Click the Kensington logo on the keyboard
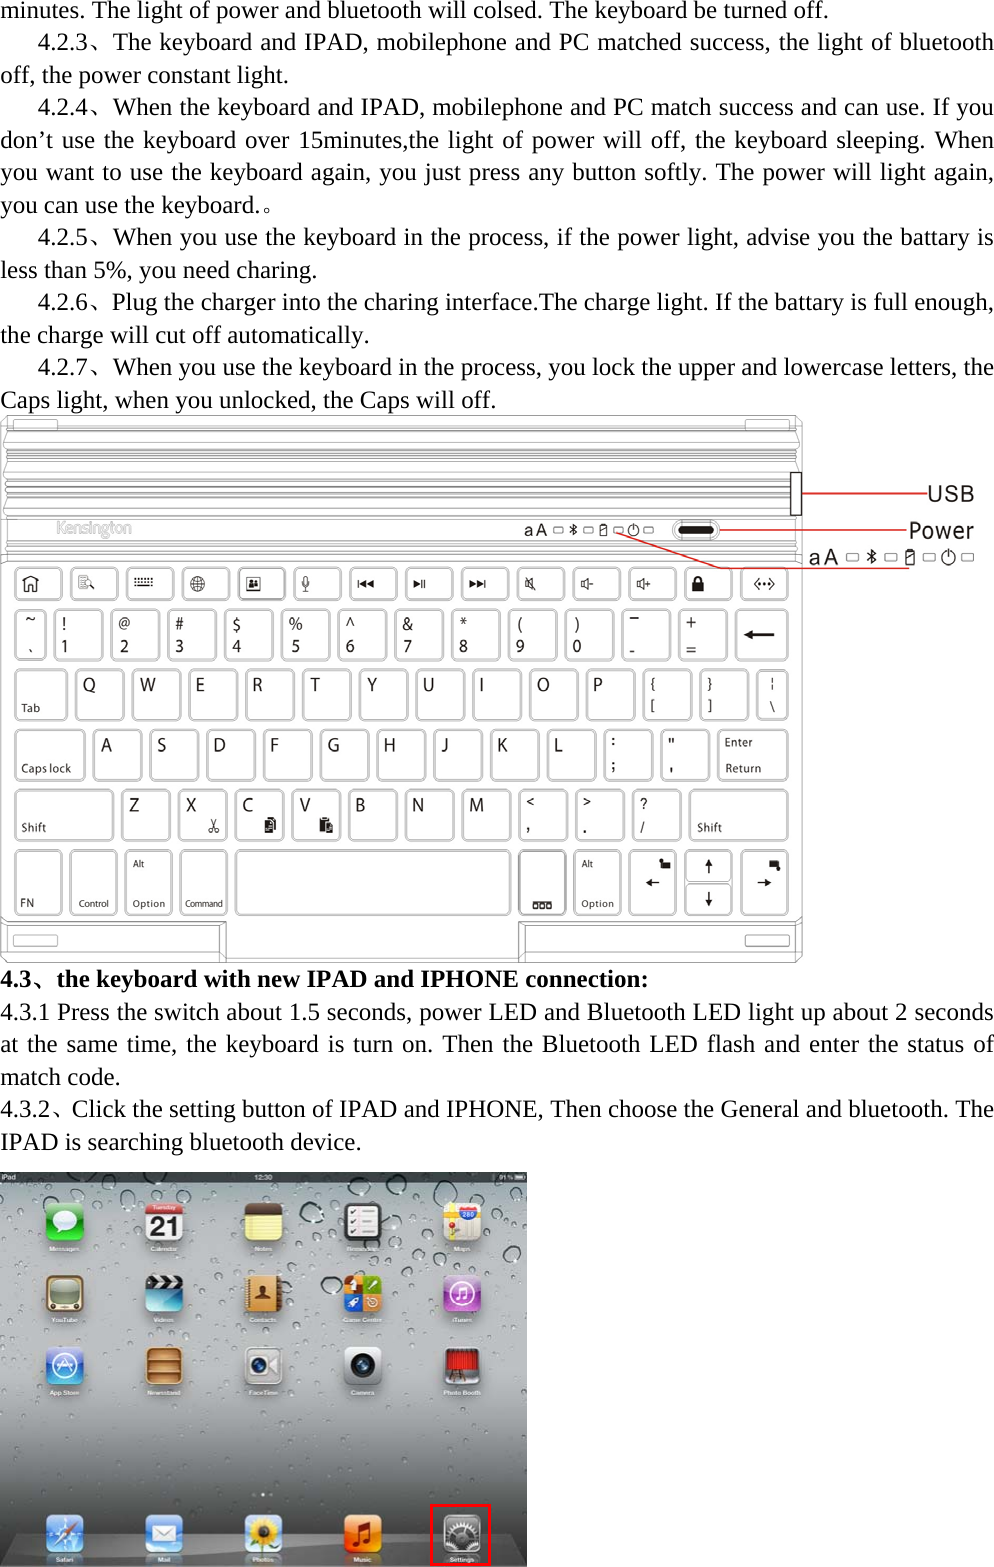The height and width of the screenshot is (1567, 994). click(94, 528)
